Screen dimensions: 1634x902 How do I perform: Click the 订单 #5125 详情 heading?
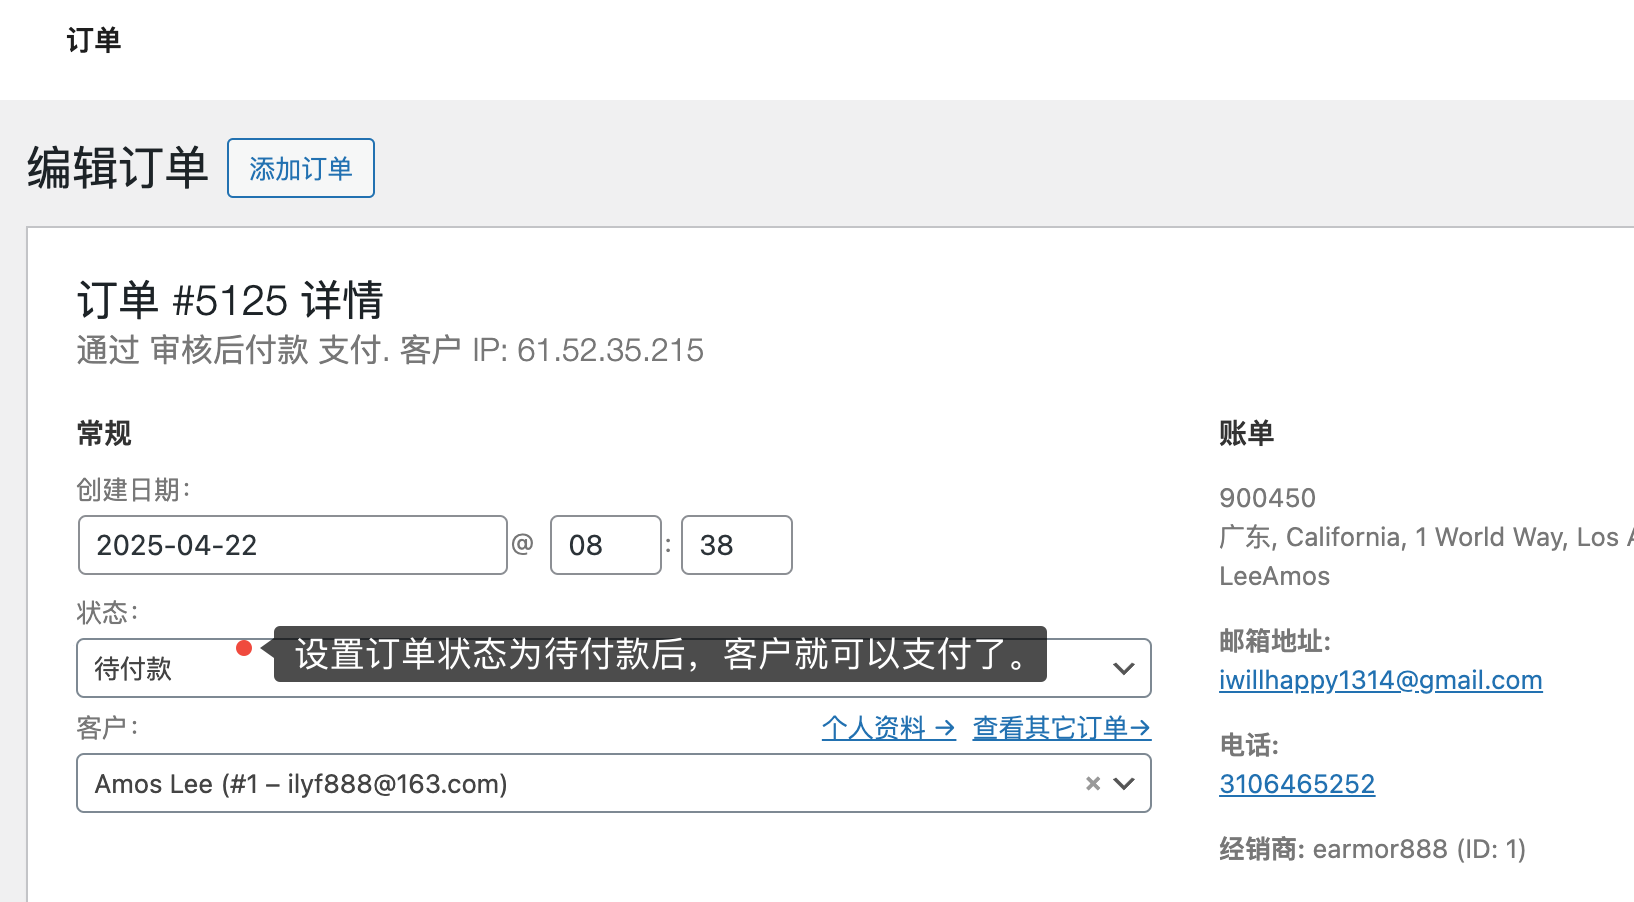pos(230,300)
